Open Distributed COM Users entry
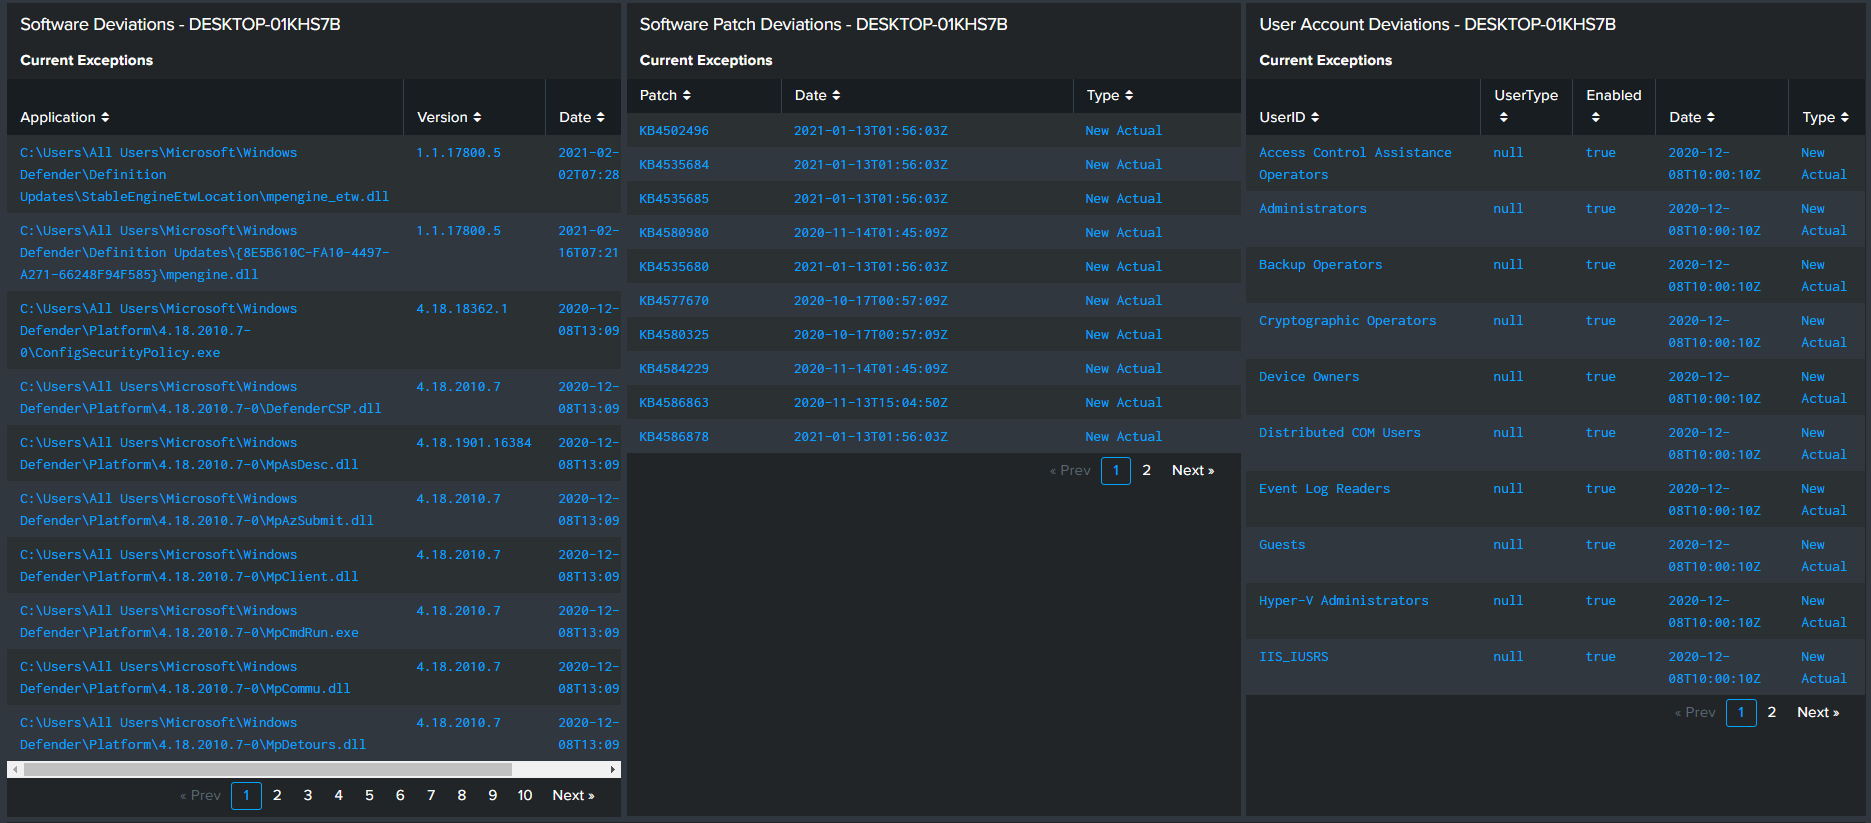The image size is (1871, 823). [1555, 443]
